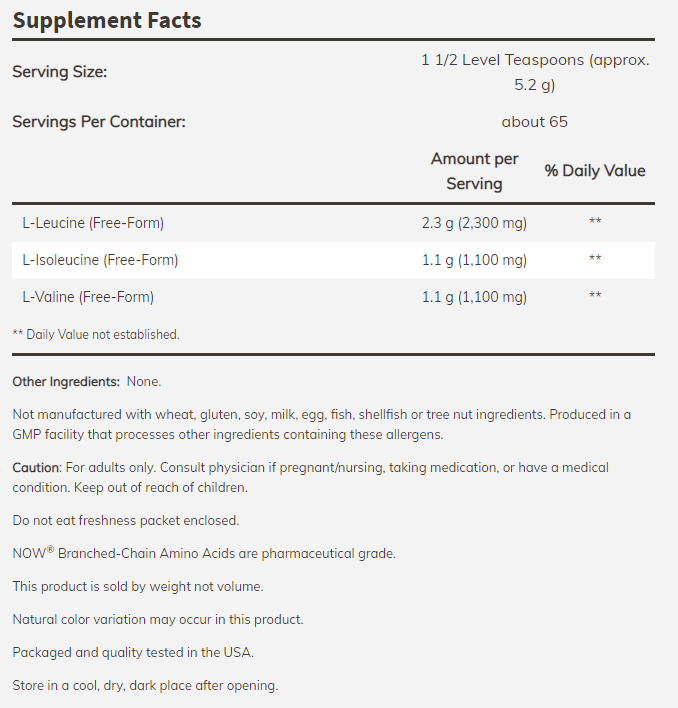The height and width of the screenshot is (708, 678).
Task: Click the L-Isoleucine 1.1 g amount
Action: tap(474, 260)
